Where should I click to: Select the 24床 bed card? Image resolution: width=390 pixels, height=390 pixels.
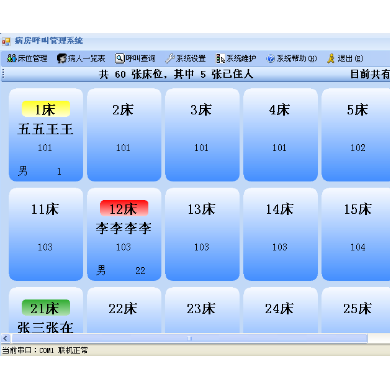tap(280, 310)
